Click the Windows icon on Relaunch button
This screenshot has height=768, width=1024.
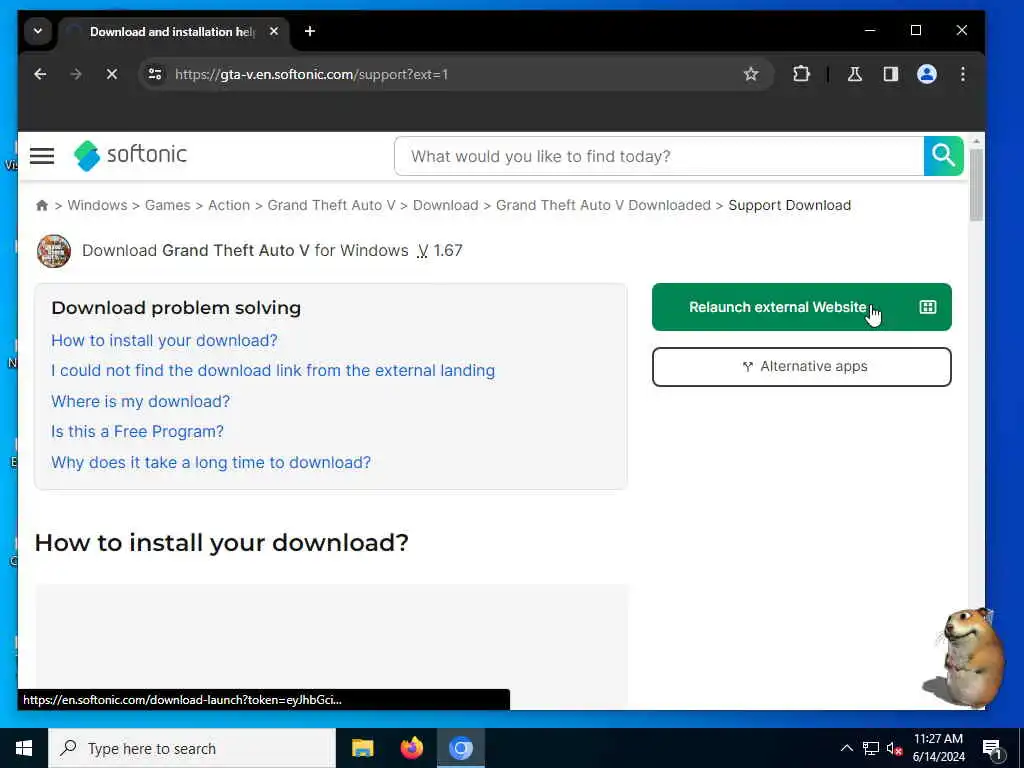(927, 307)
